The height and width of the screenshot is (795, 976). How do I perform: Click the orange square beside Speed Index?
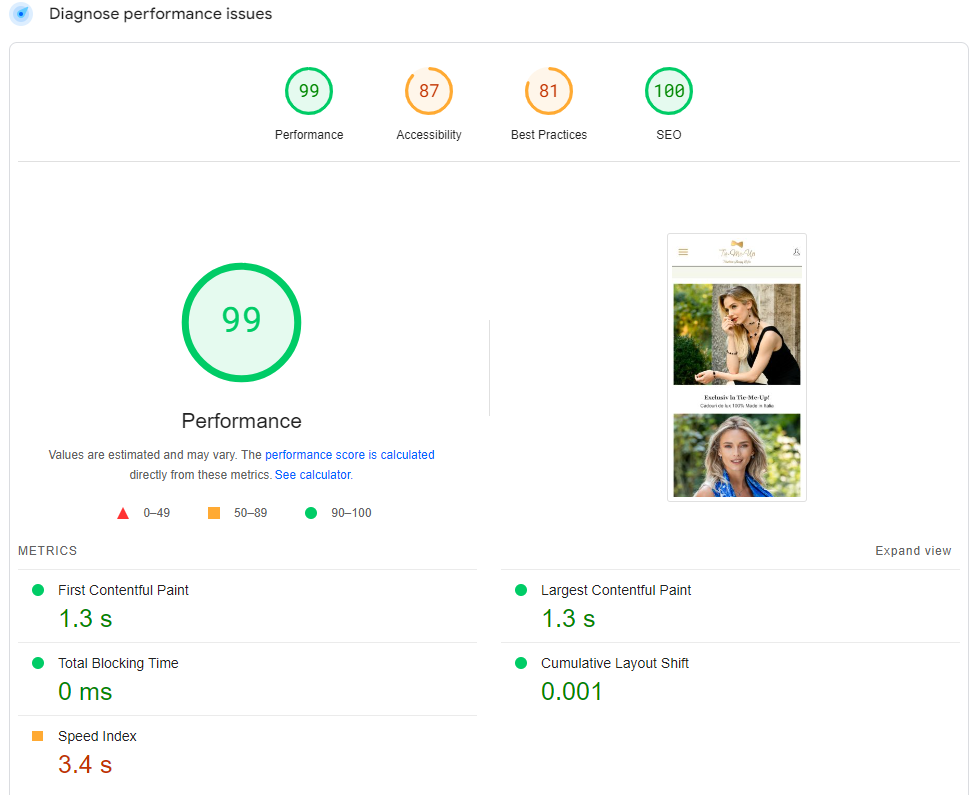[x=37, y=736]
